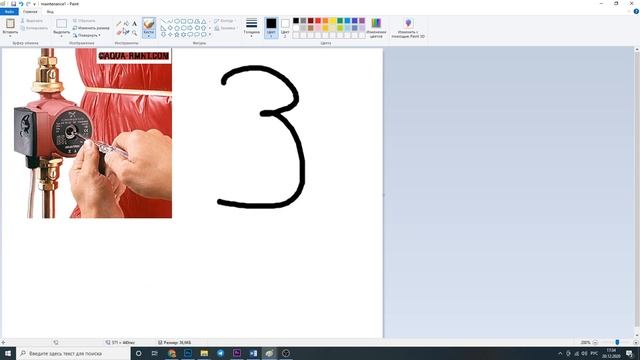Viewport: 640px width, 360px height.
Task: Select the Color picker eyedropper tool
Action: (127, 32)
